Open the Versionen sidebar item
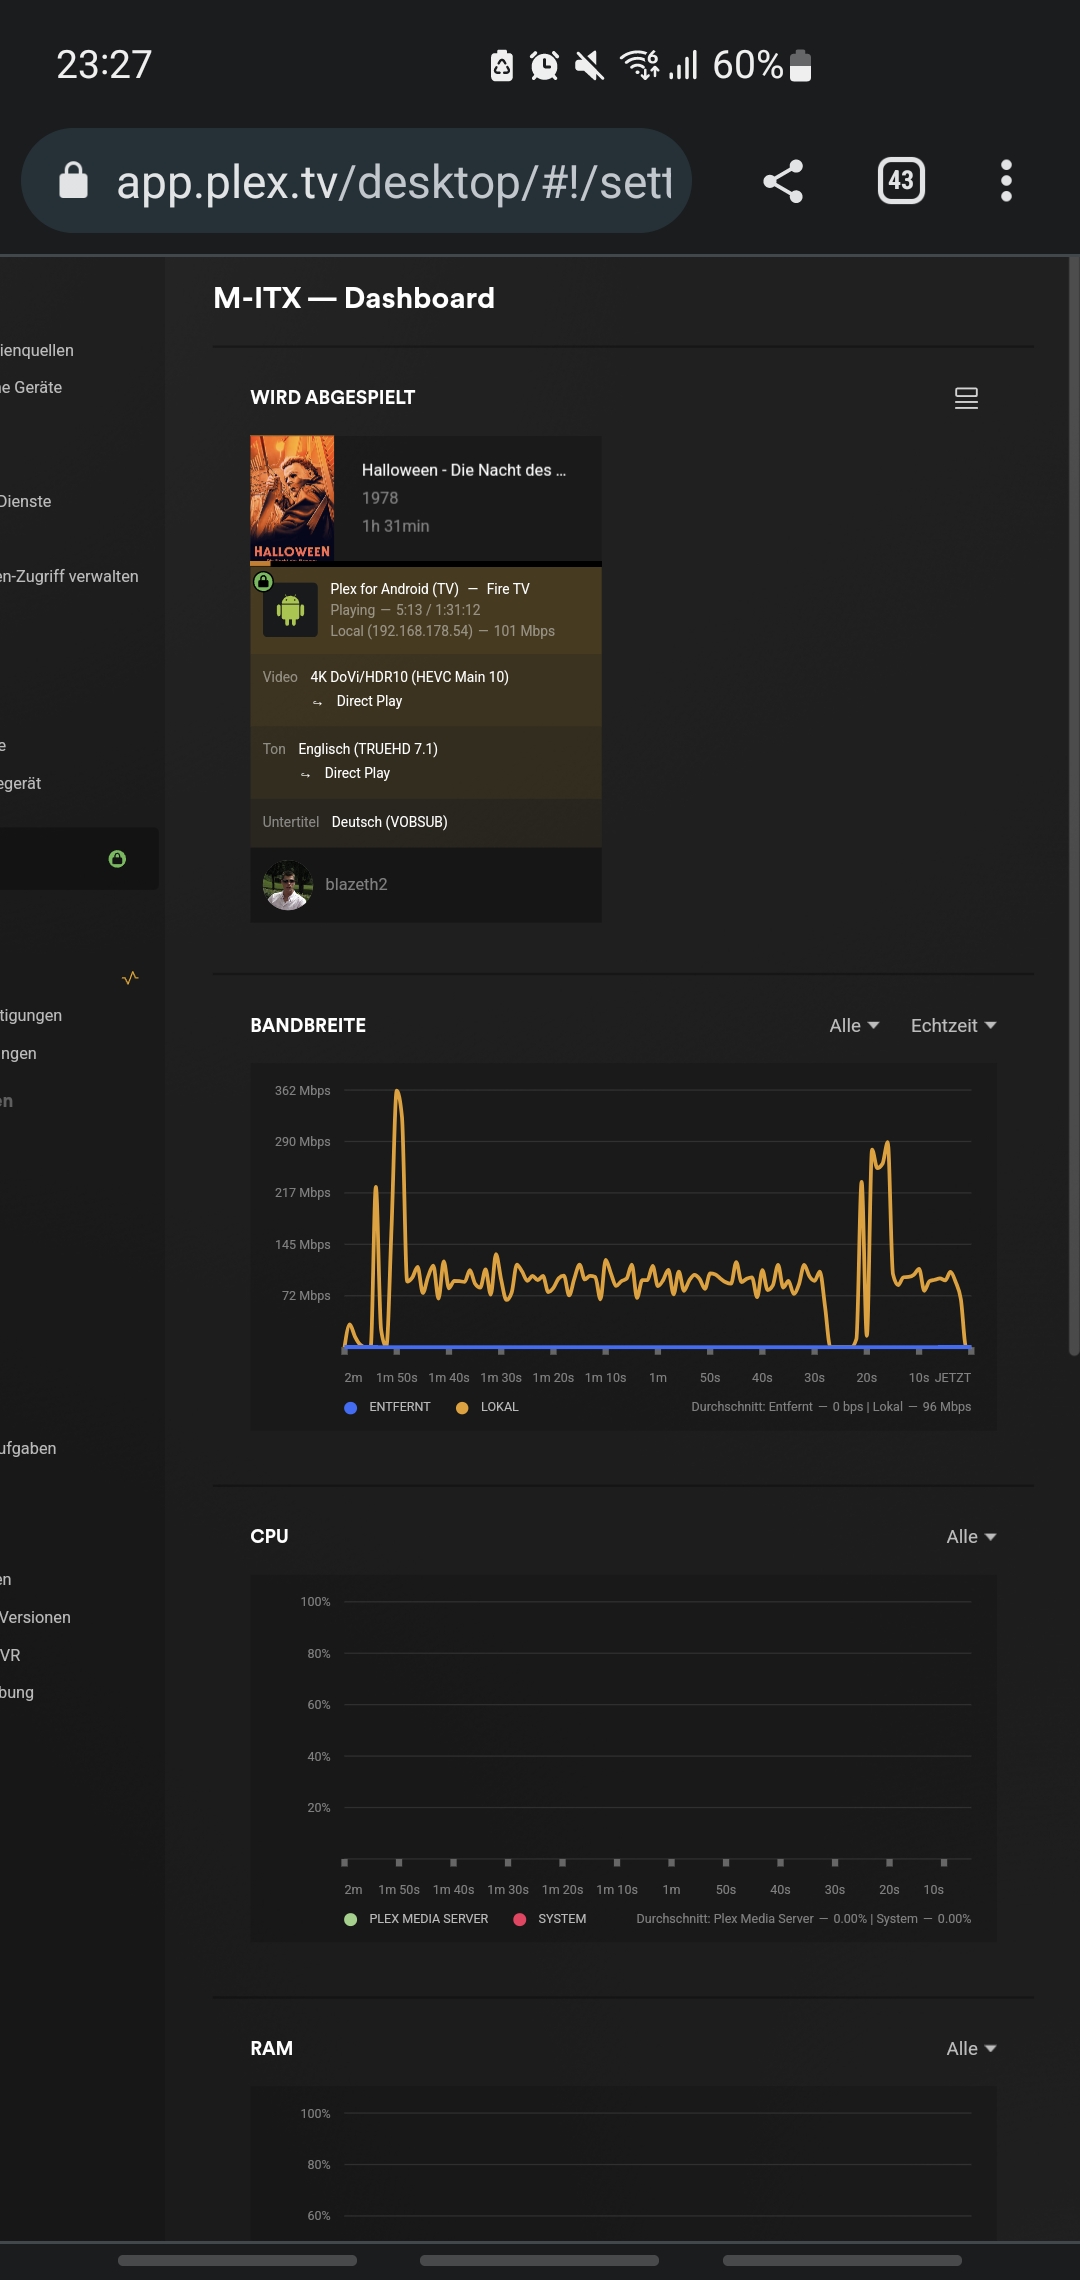Image resolution: width=1080 pixels, height=2280 pixels. click(35, 1618)
